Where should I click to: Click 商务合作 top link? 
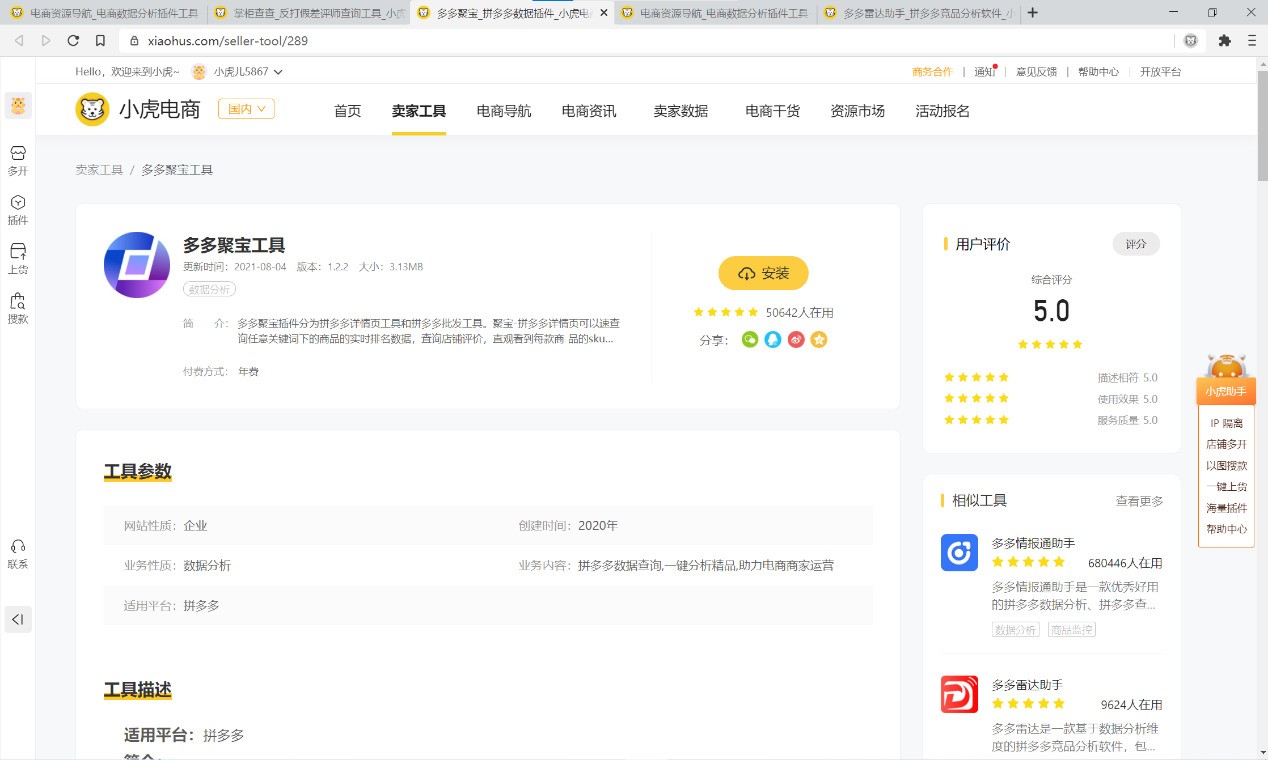click(x=932, y=72)
